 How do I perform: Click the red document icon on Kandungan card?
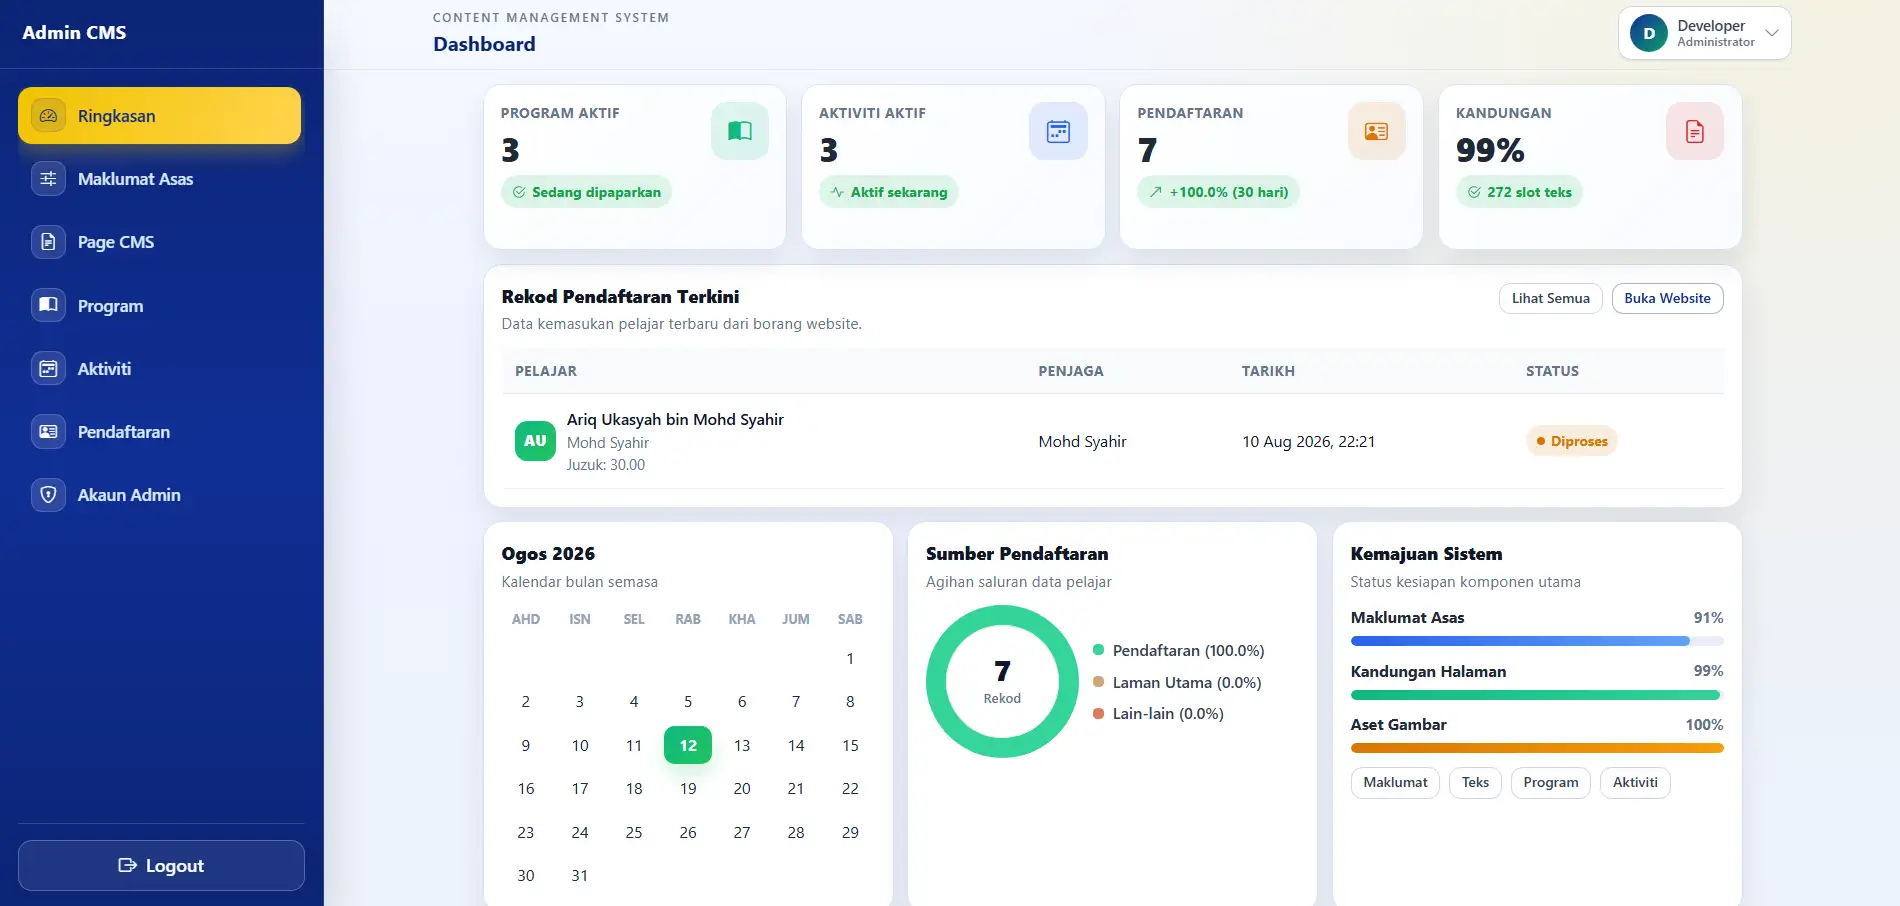(1695, 131)
